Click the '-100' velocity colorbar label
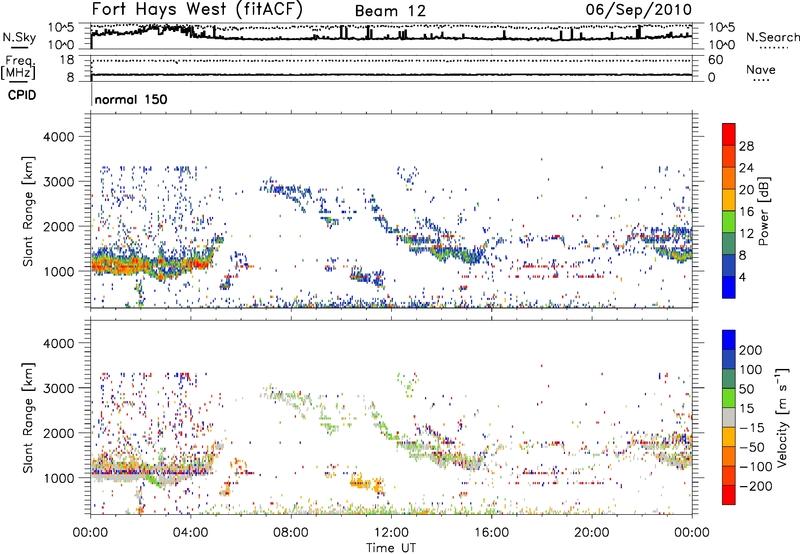The image size is (800, 554). click(x=755, y=467)
